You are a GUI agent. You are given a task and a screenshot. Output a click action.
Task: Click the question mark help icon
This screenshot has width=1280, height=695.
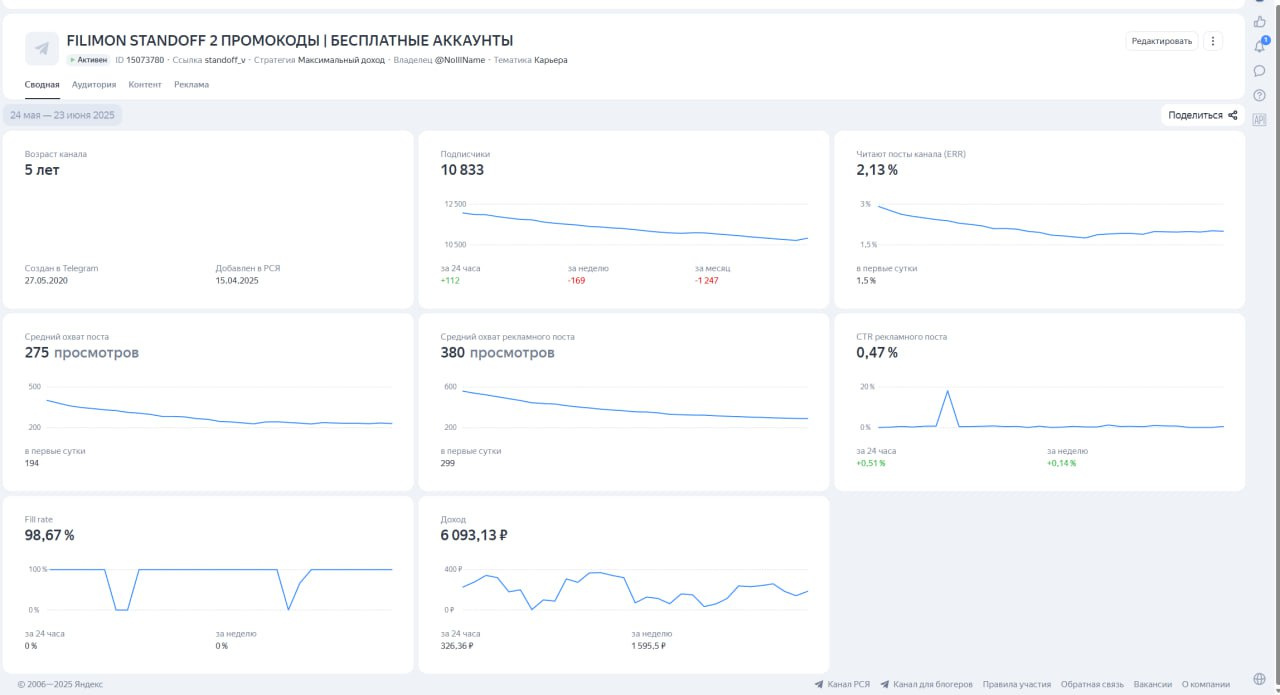click(1259, 96)
